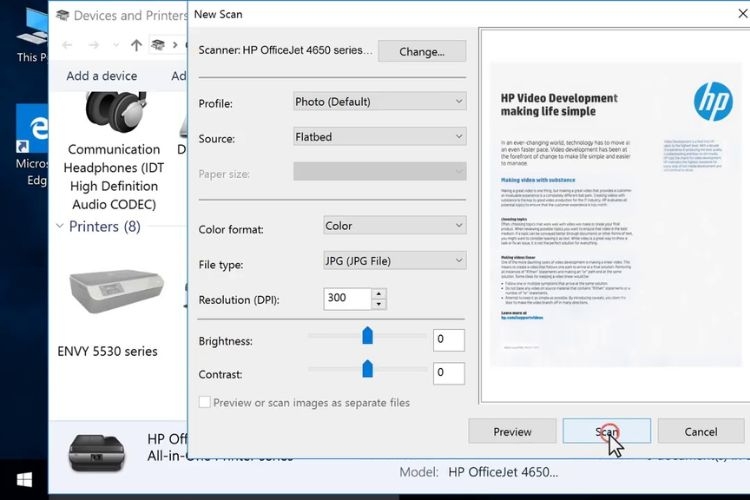The width and height of the screenshot is (750, 500).
Task: Click the Scanner: HP OfficeJet 4650 series label
Action: click(x=285, y=50)
